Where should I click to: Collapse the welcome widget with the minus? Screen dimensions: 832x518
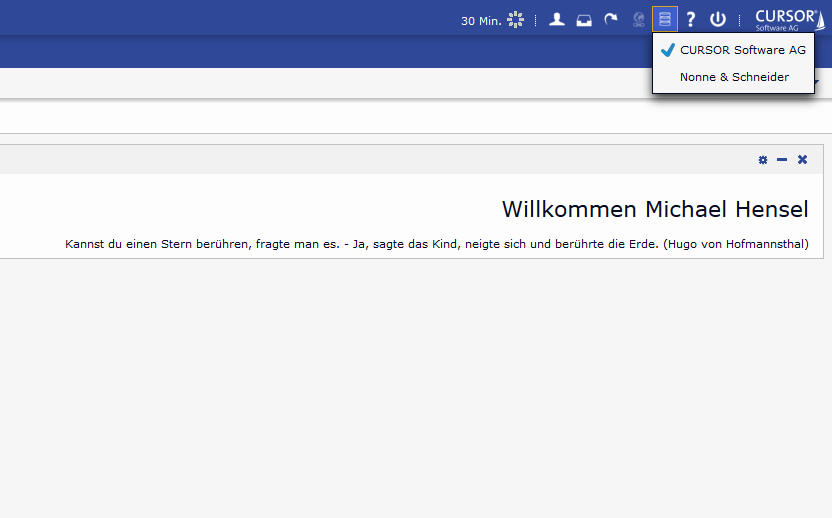click(x=782, y=160)
